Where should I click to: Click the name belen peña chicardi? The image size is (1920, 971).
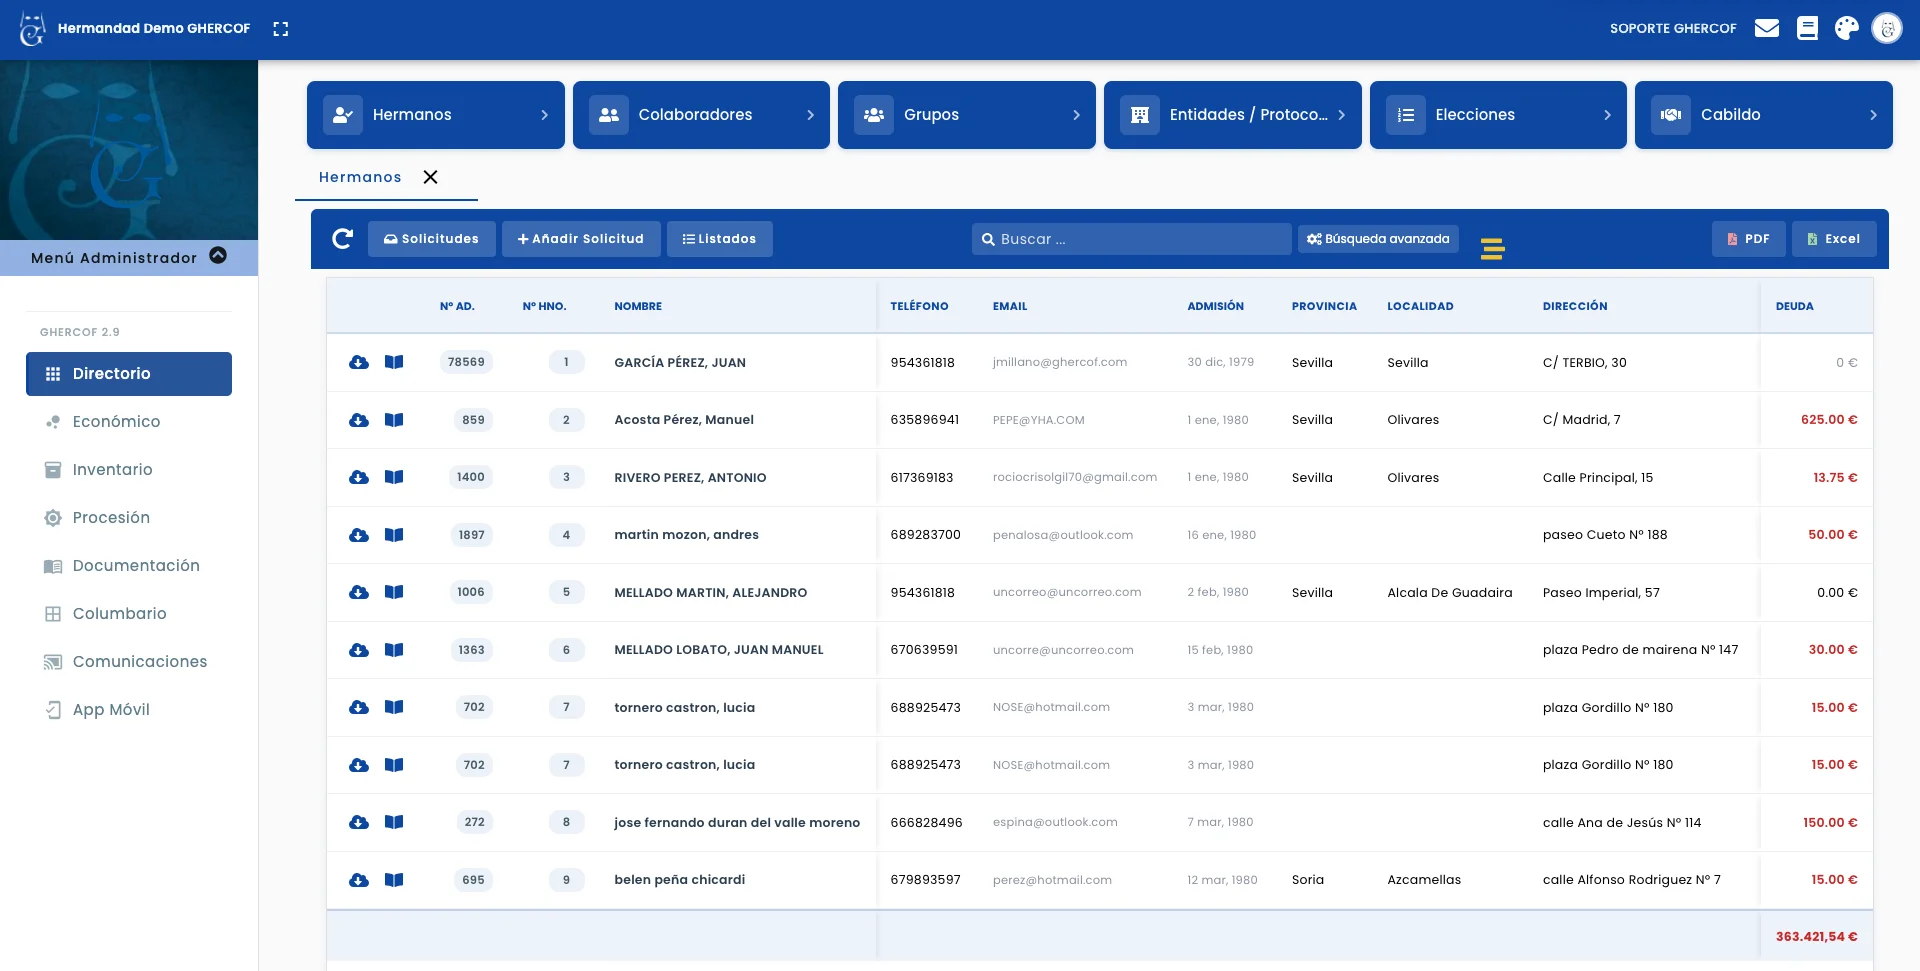[679, 880]
